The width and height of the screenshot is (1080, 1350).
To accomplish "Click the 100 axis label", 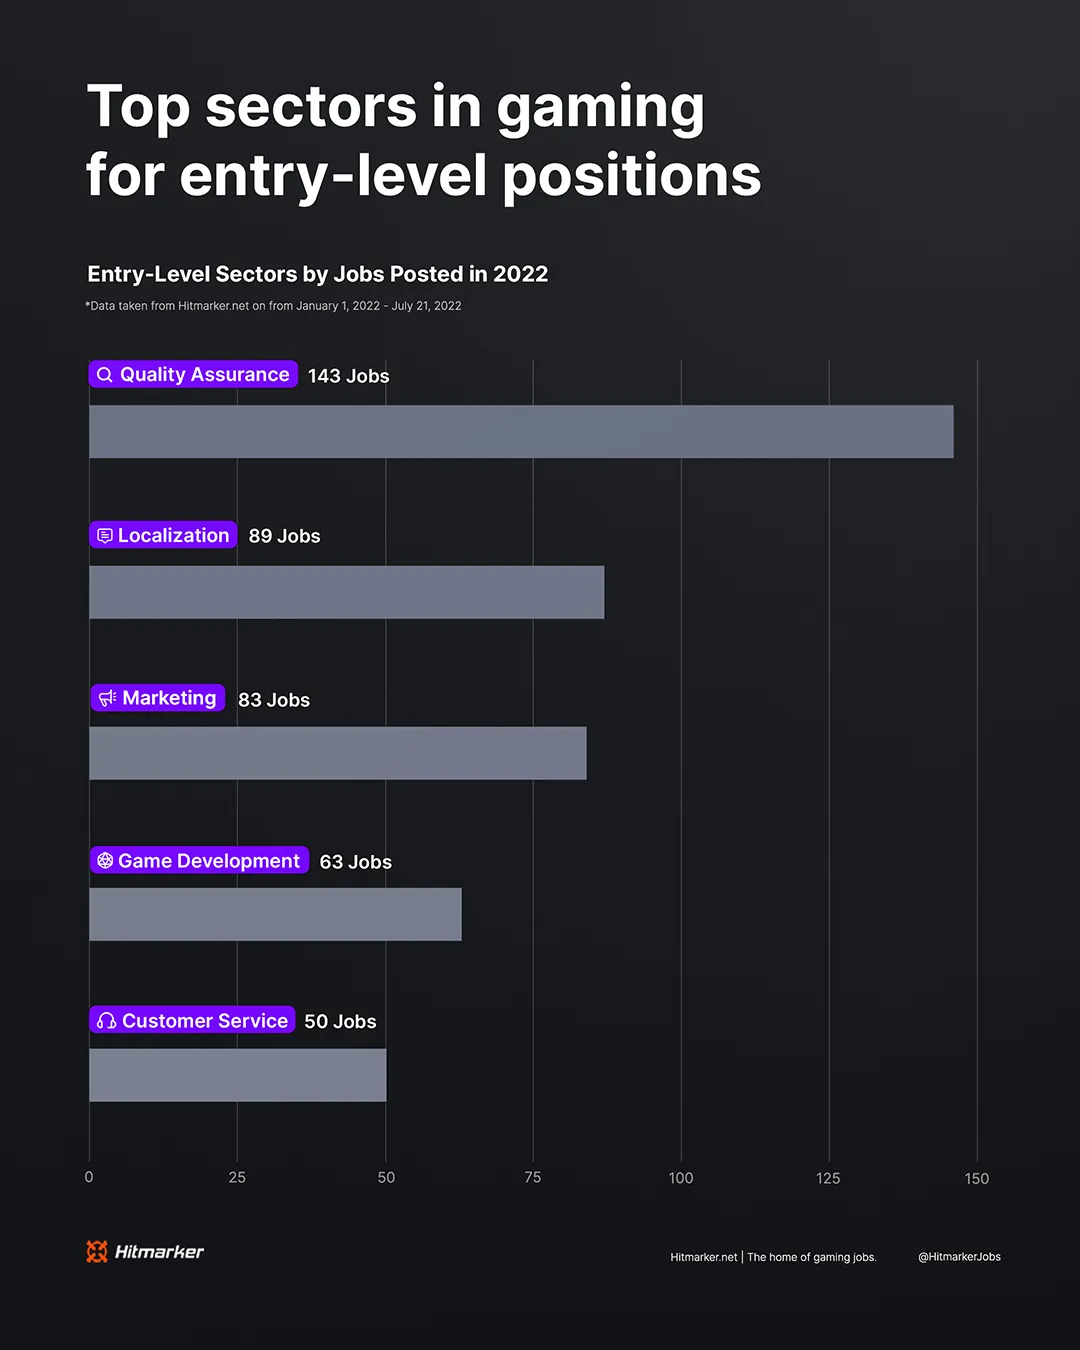I will point(681,1178).
